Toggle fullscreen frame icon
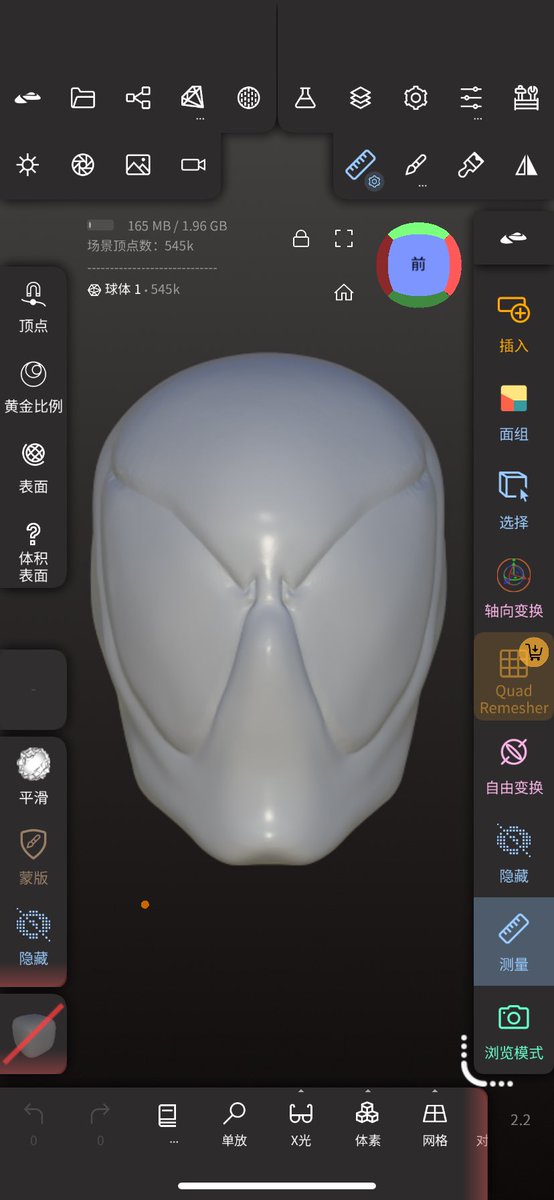Viewport: 554px width, 1200px height. tap(344, 238)
